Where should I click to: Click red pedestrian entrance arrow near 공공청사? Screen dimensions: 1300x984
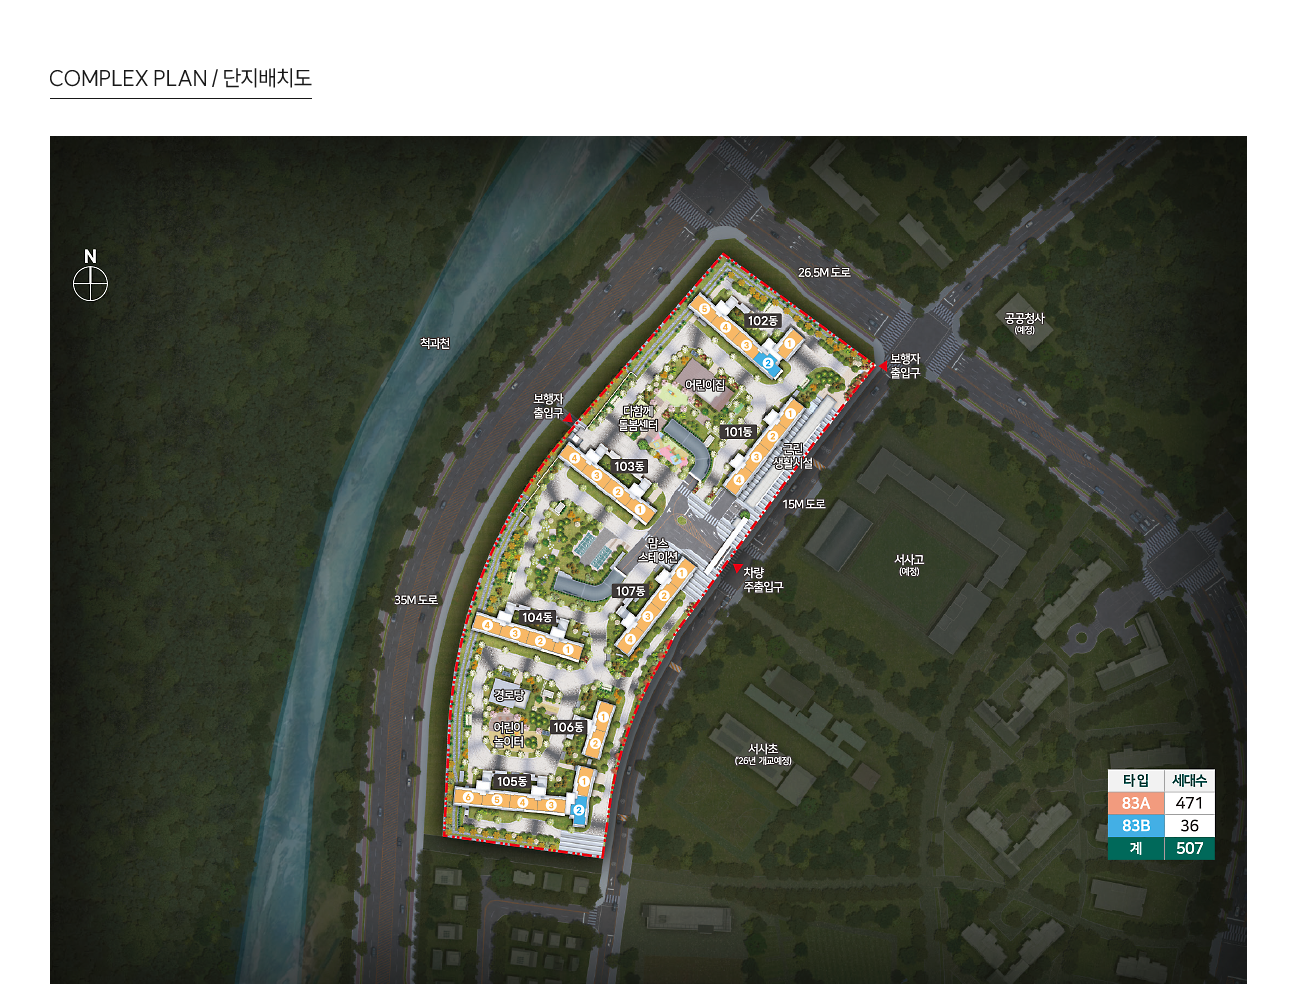pos(883,366)
